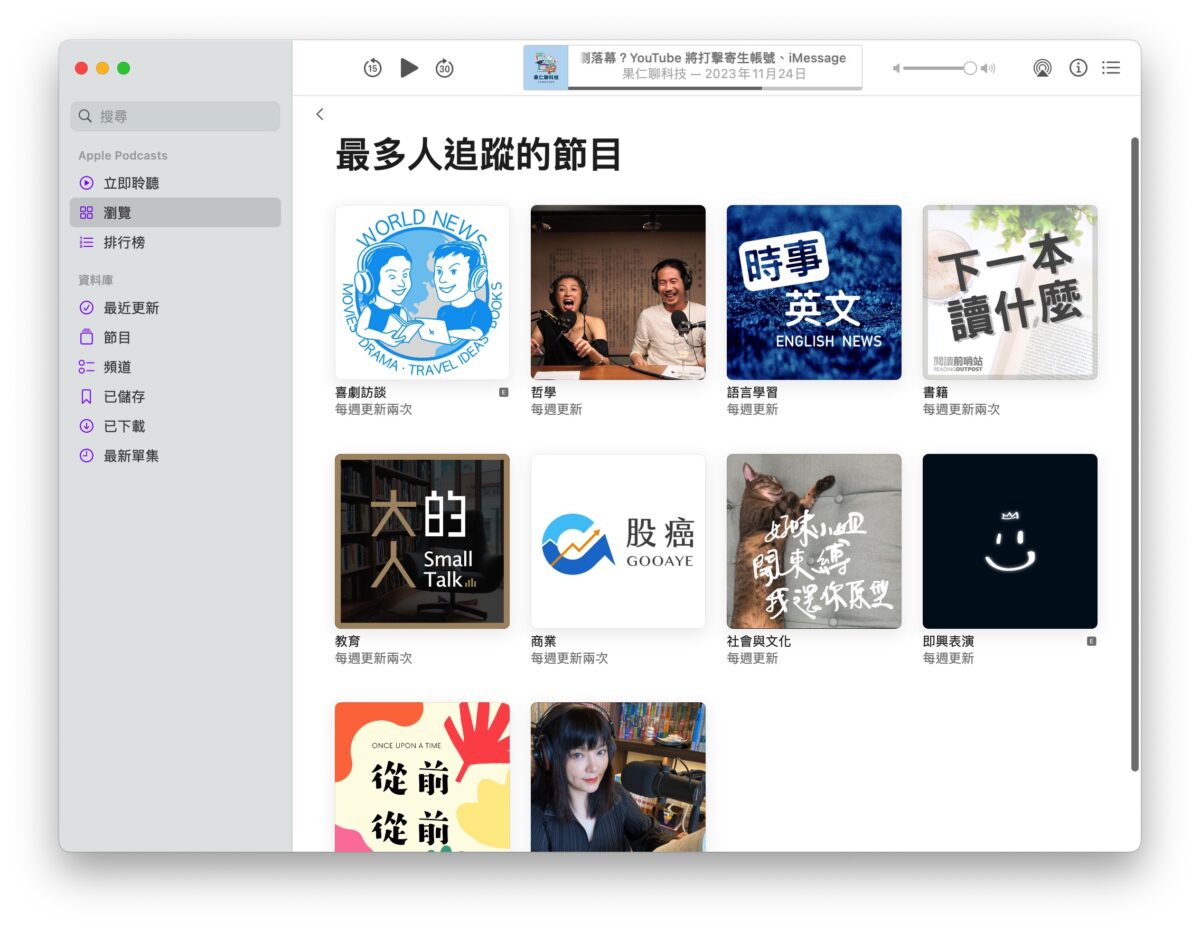
Task: Adjust the volume slider knob
Action: 970,68
